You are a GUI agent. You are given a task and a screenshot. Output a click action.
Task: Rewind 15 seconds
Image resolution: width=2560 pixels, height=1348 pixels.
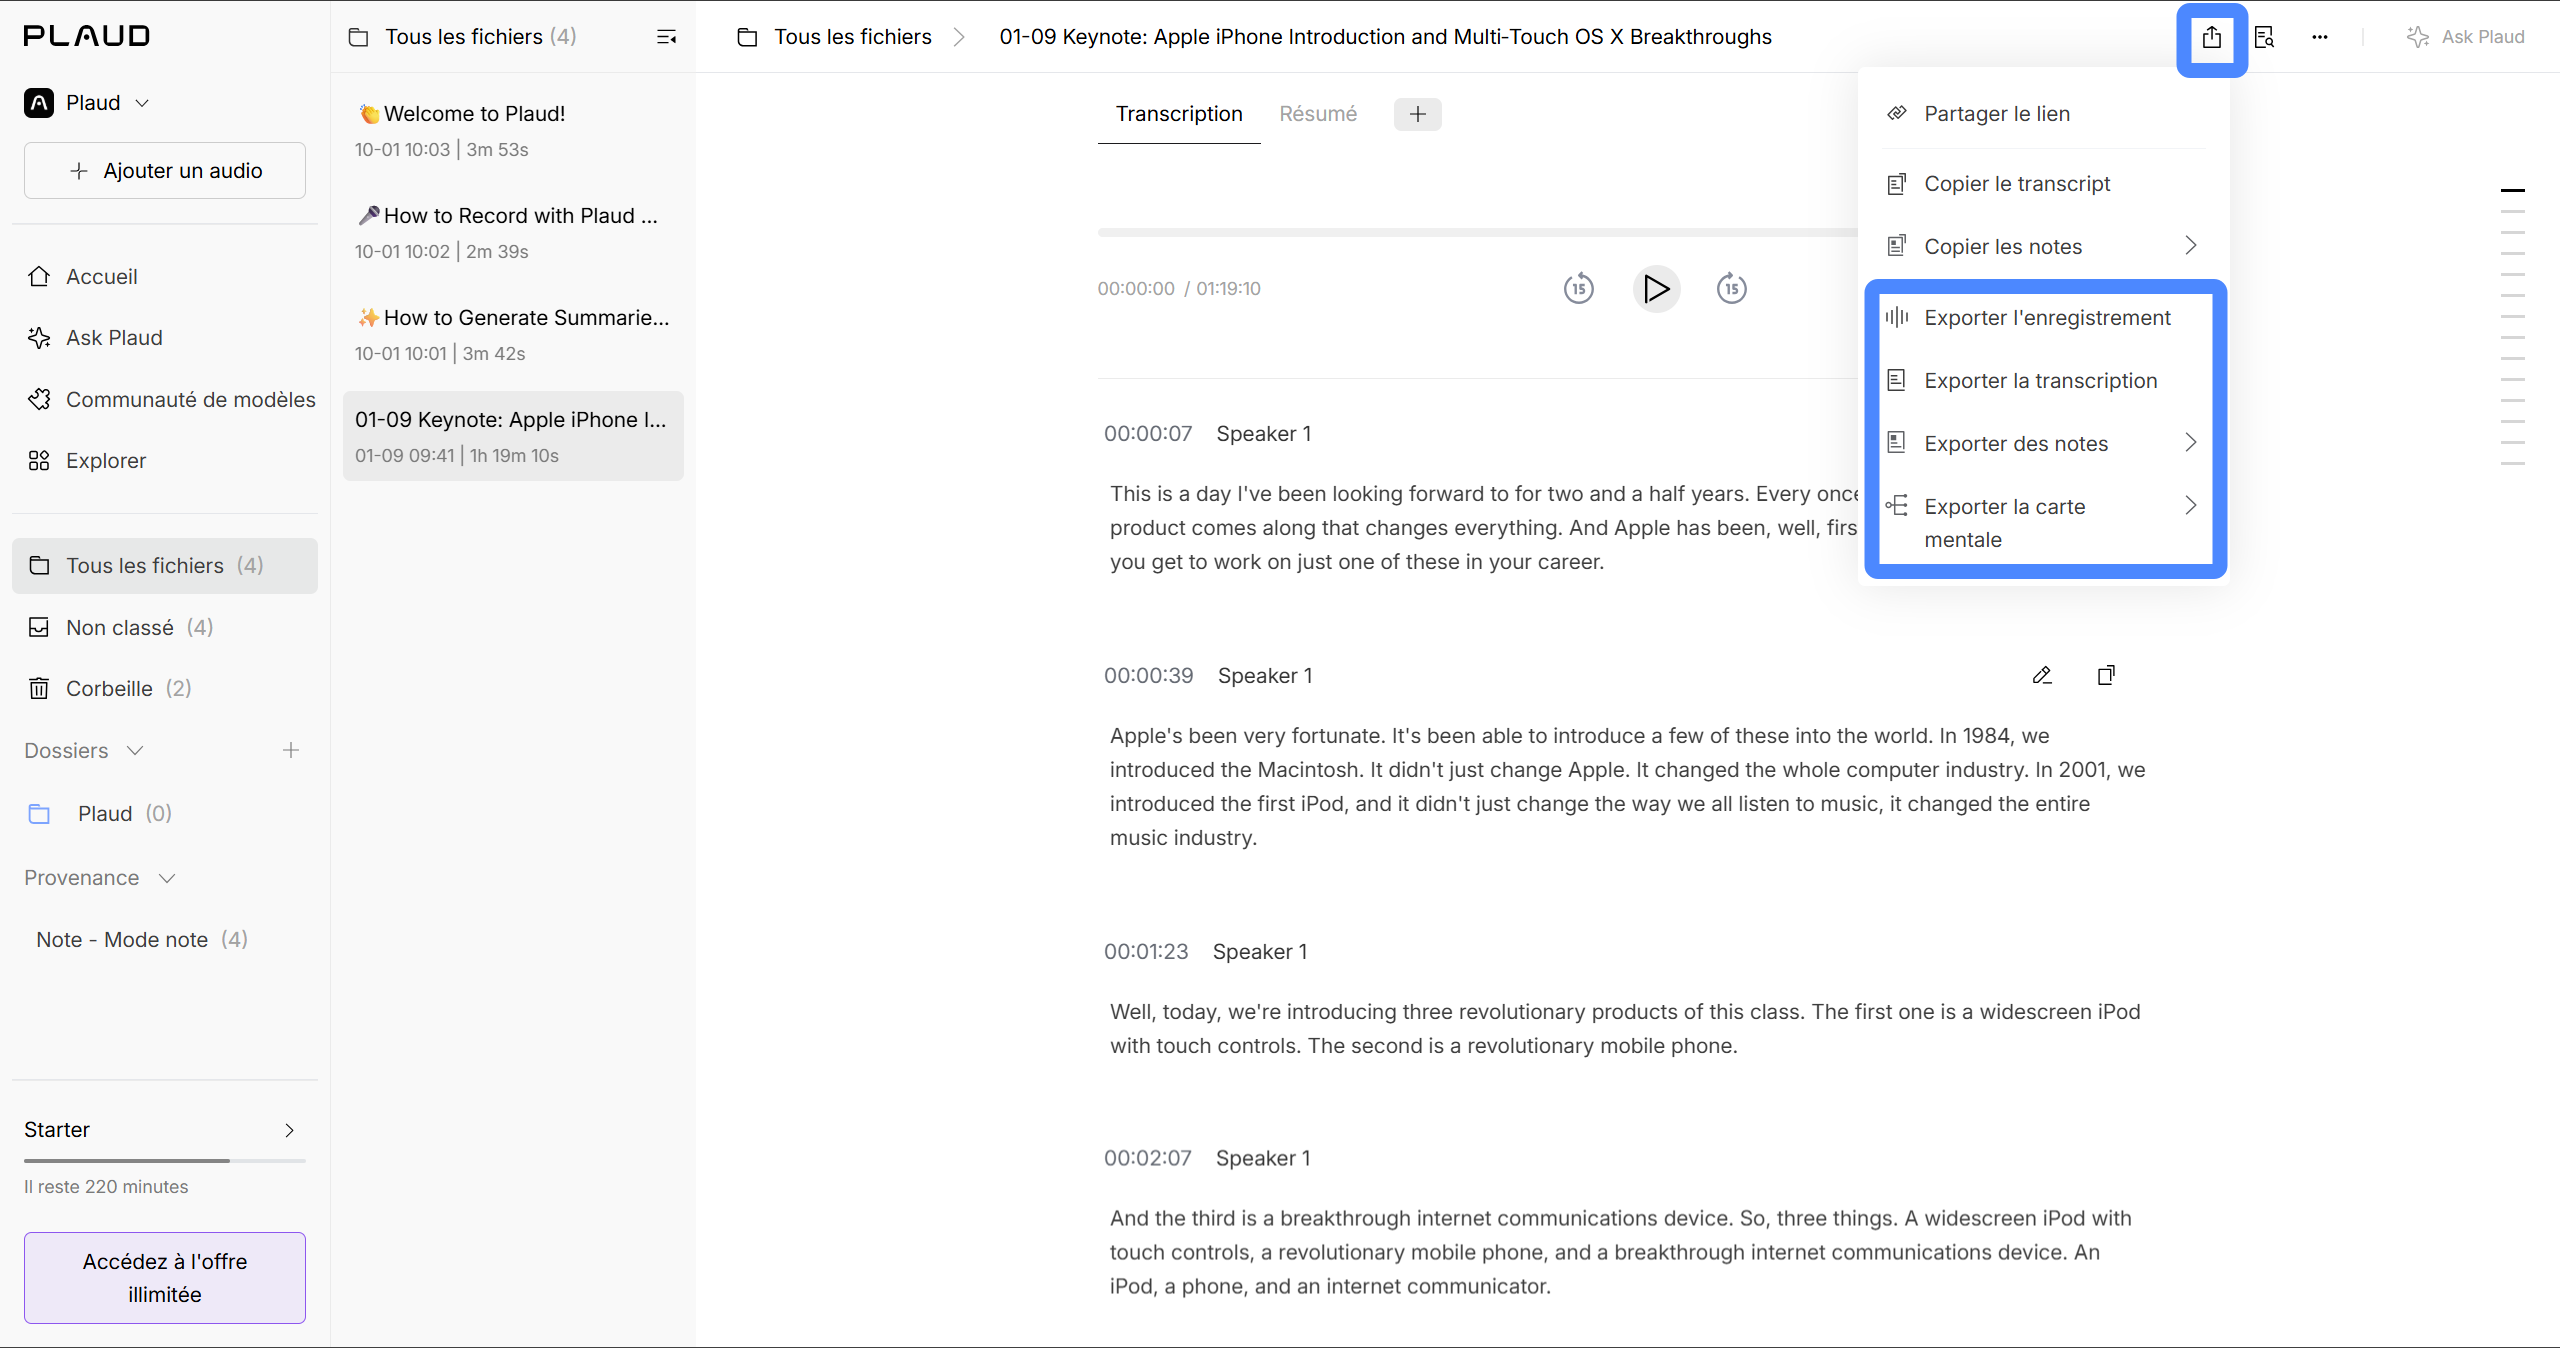[1579, 289]
